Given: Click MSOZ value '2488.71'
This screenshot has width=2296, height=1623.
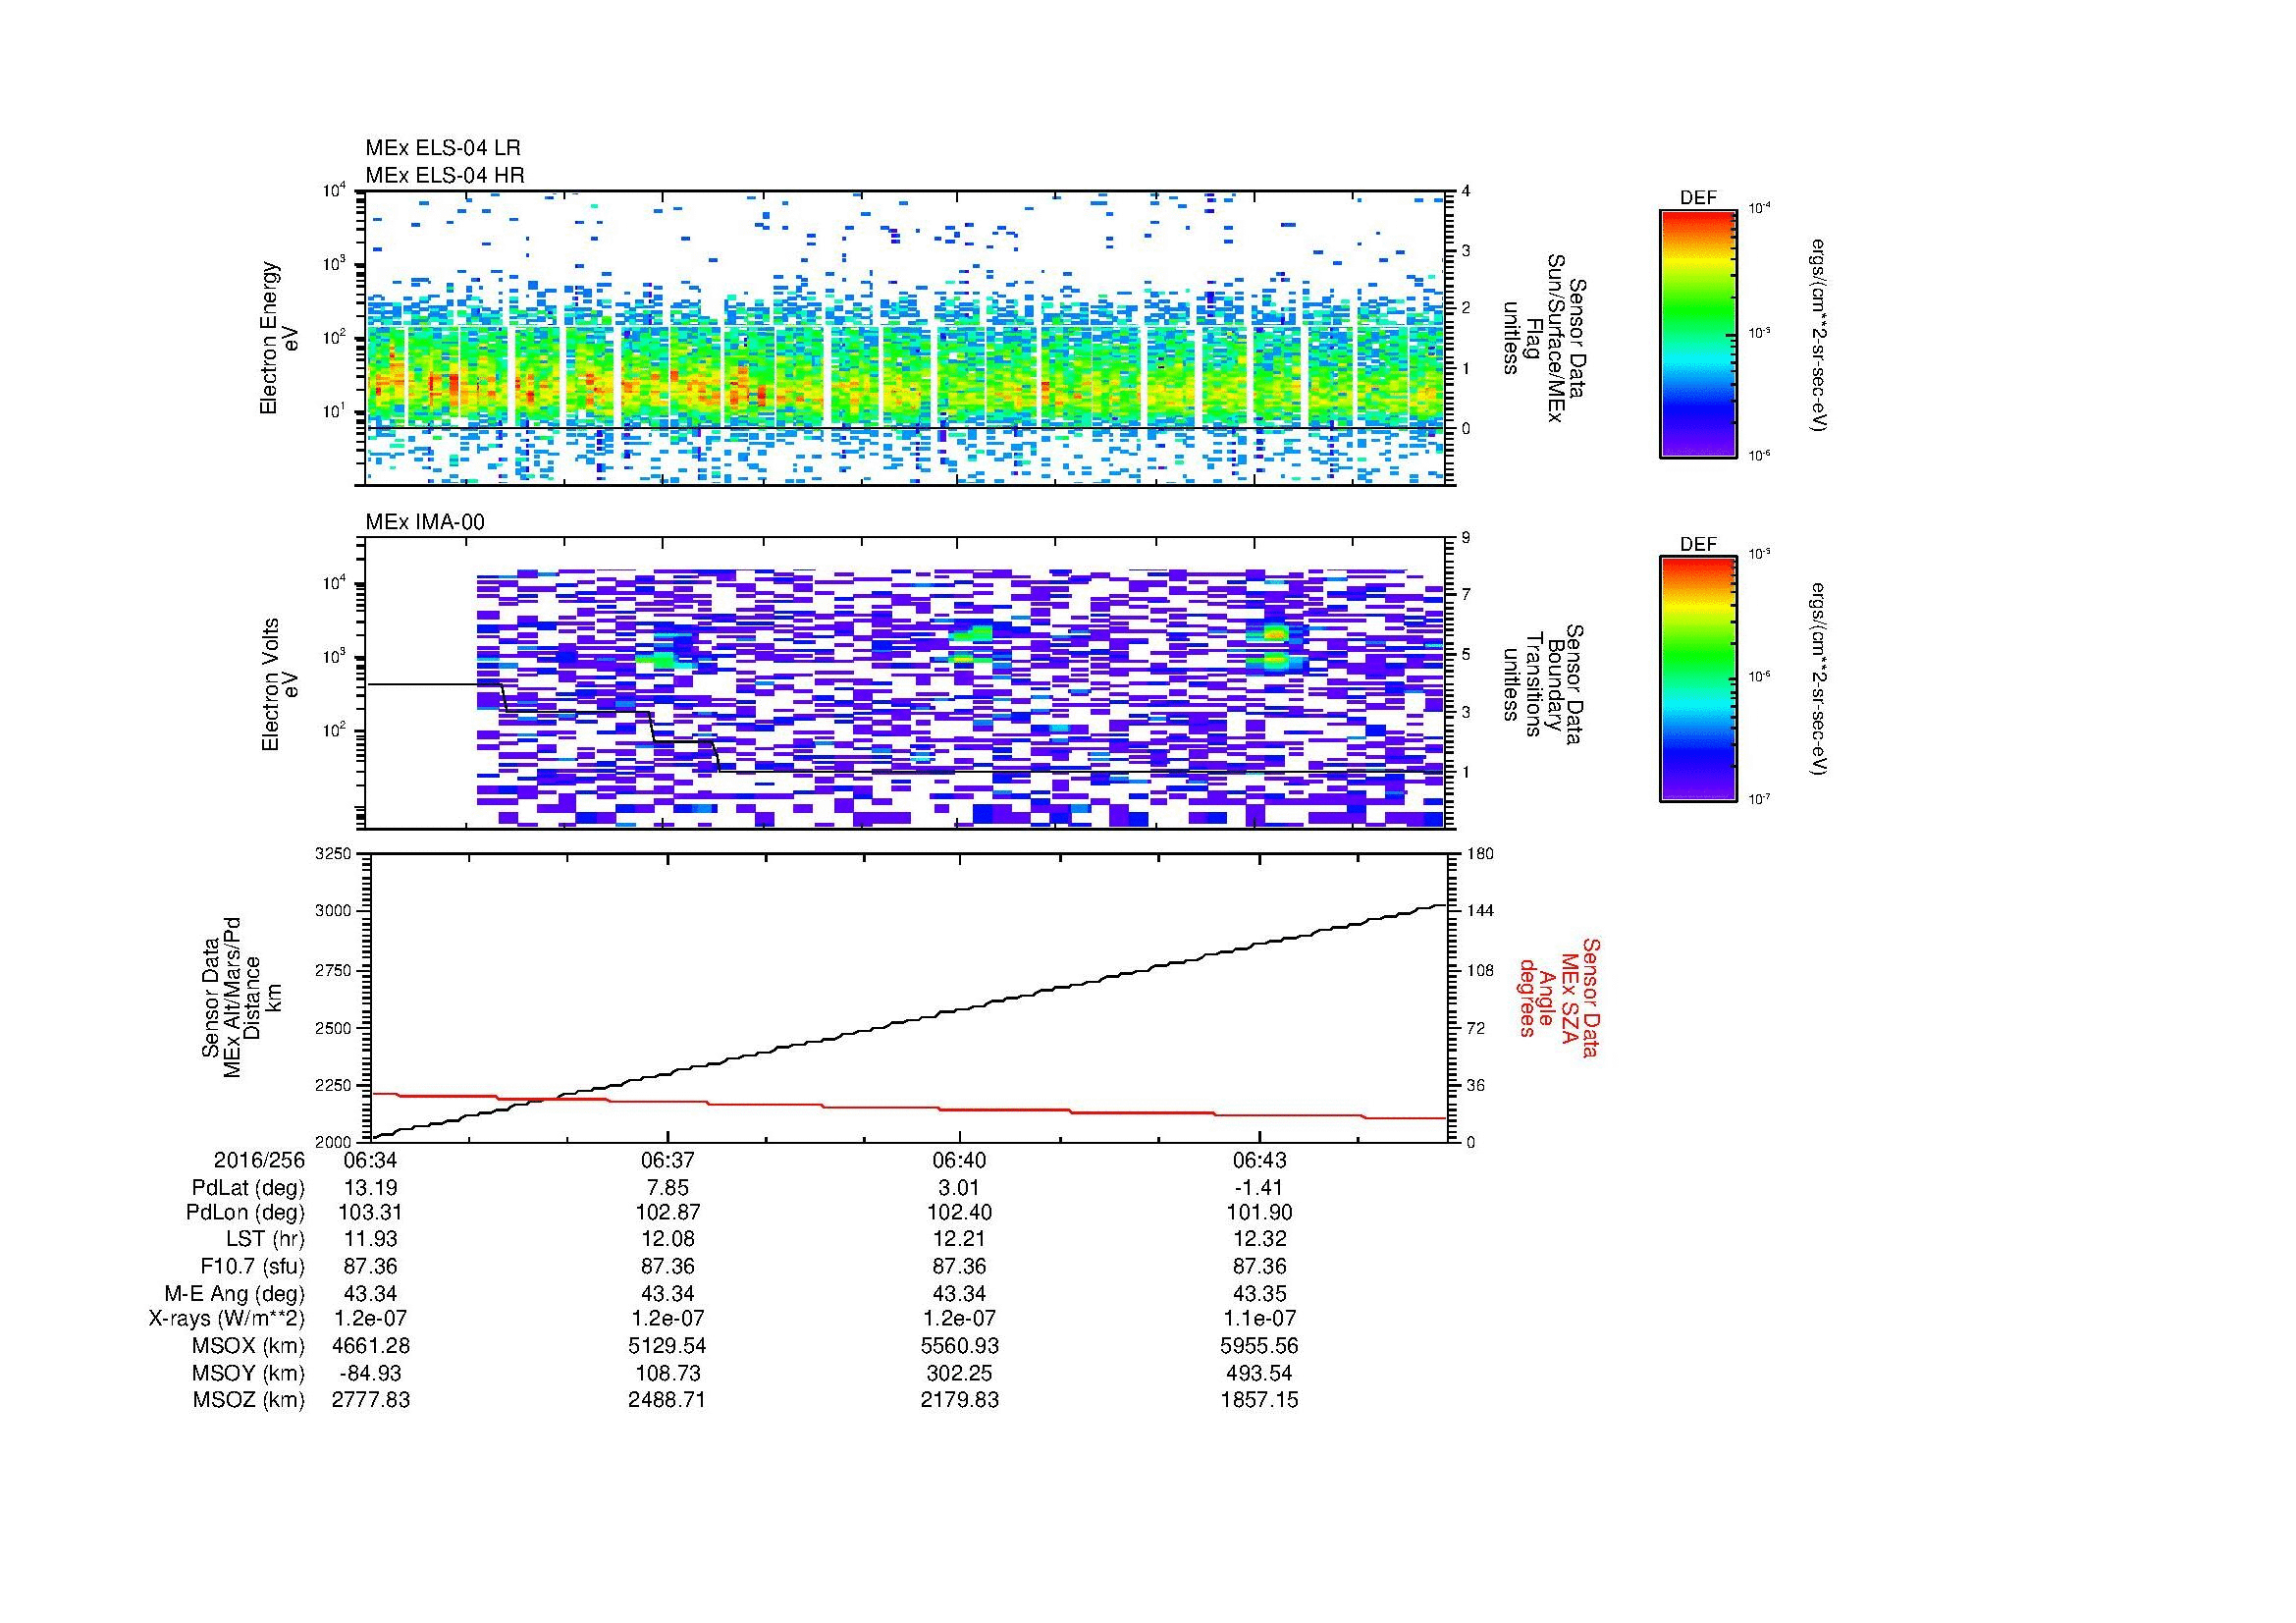Looking at the screenshot, I should [x=667, y=1400].
